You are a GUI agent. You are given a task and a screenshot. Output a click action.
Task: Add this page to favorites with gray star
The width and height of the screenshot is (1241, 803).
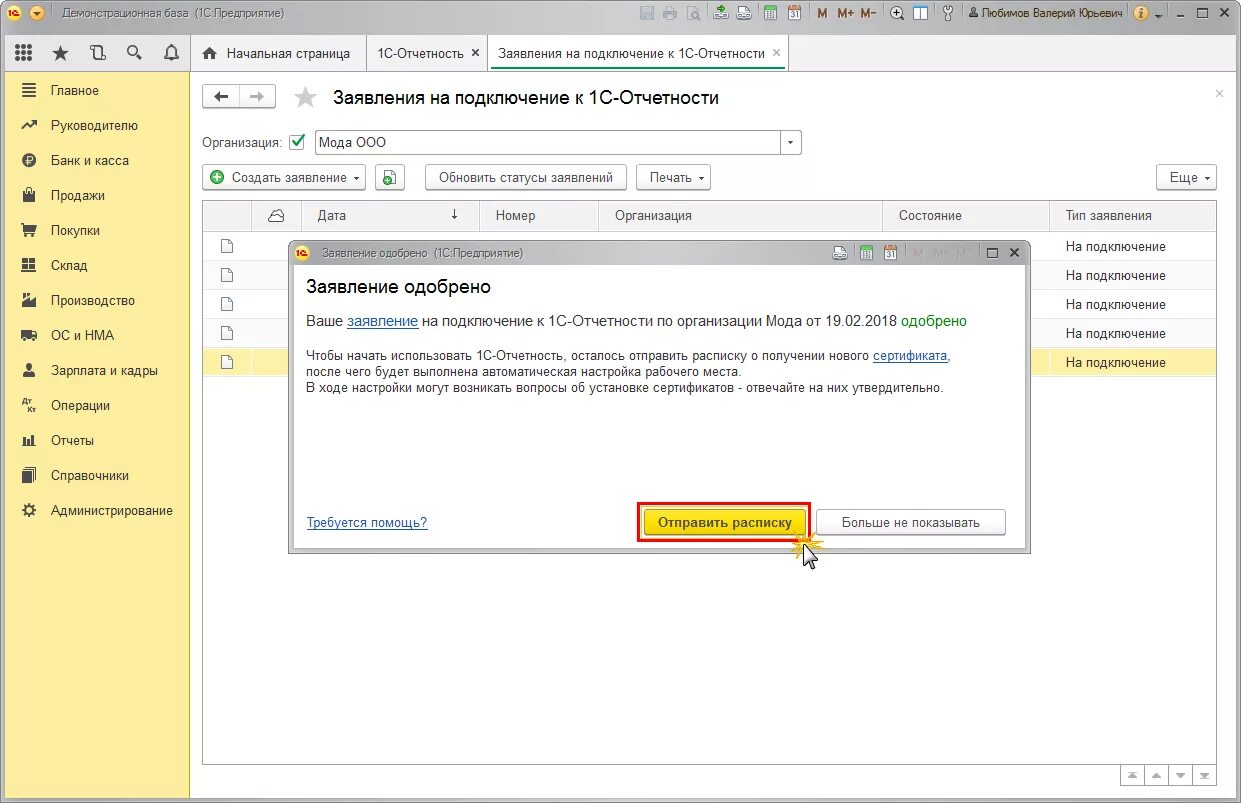(305, 97)
